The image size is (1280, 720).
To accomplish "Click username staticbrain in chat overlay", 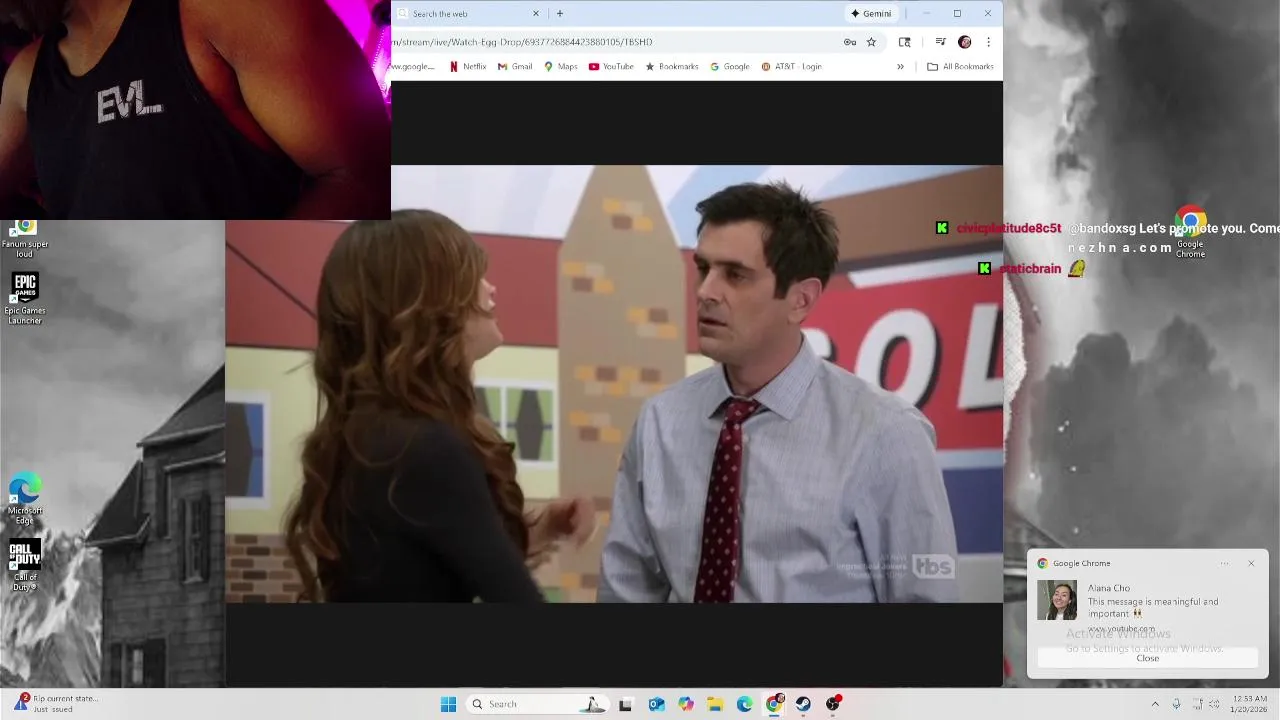I will pyautogui.click(x=1030, y=268).
